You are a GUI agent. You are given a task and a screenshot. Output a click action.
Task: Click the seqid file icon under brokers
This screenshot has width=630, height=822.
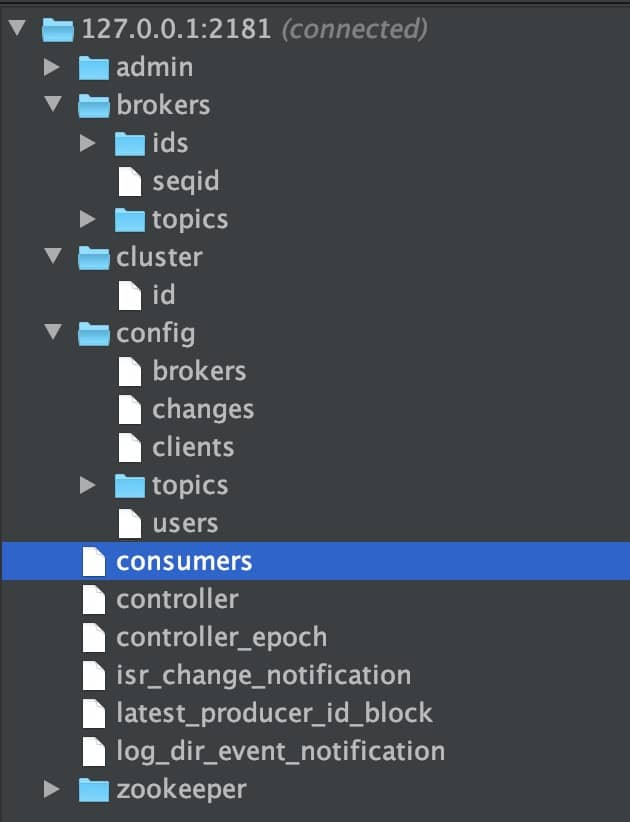tap(129, 181)
